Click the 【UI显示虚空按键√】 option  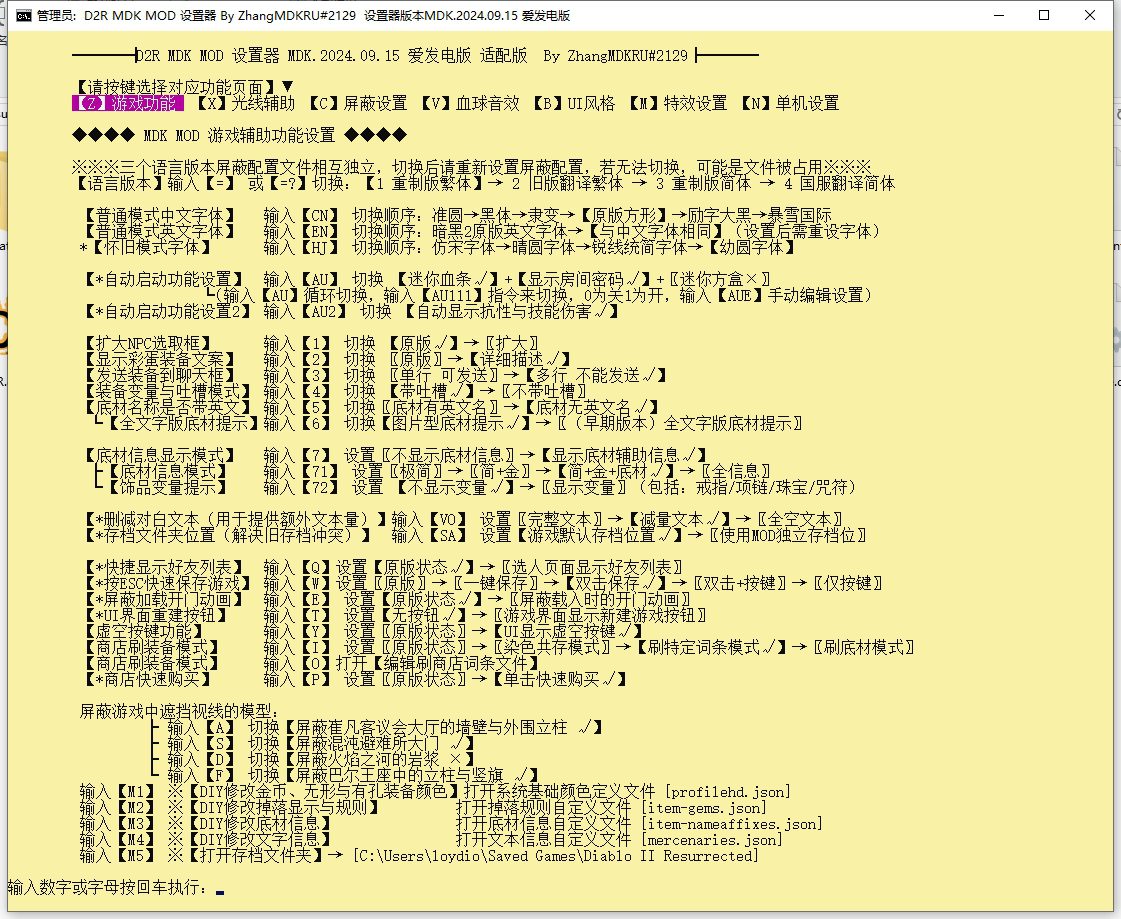tap(568, 631)
